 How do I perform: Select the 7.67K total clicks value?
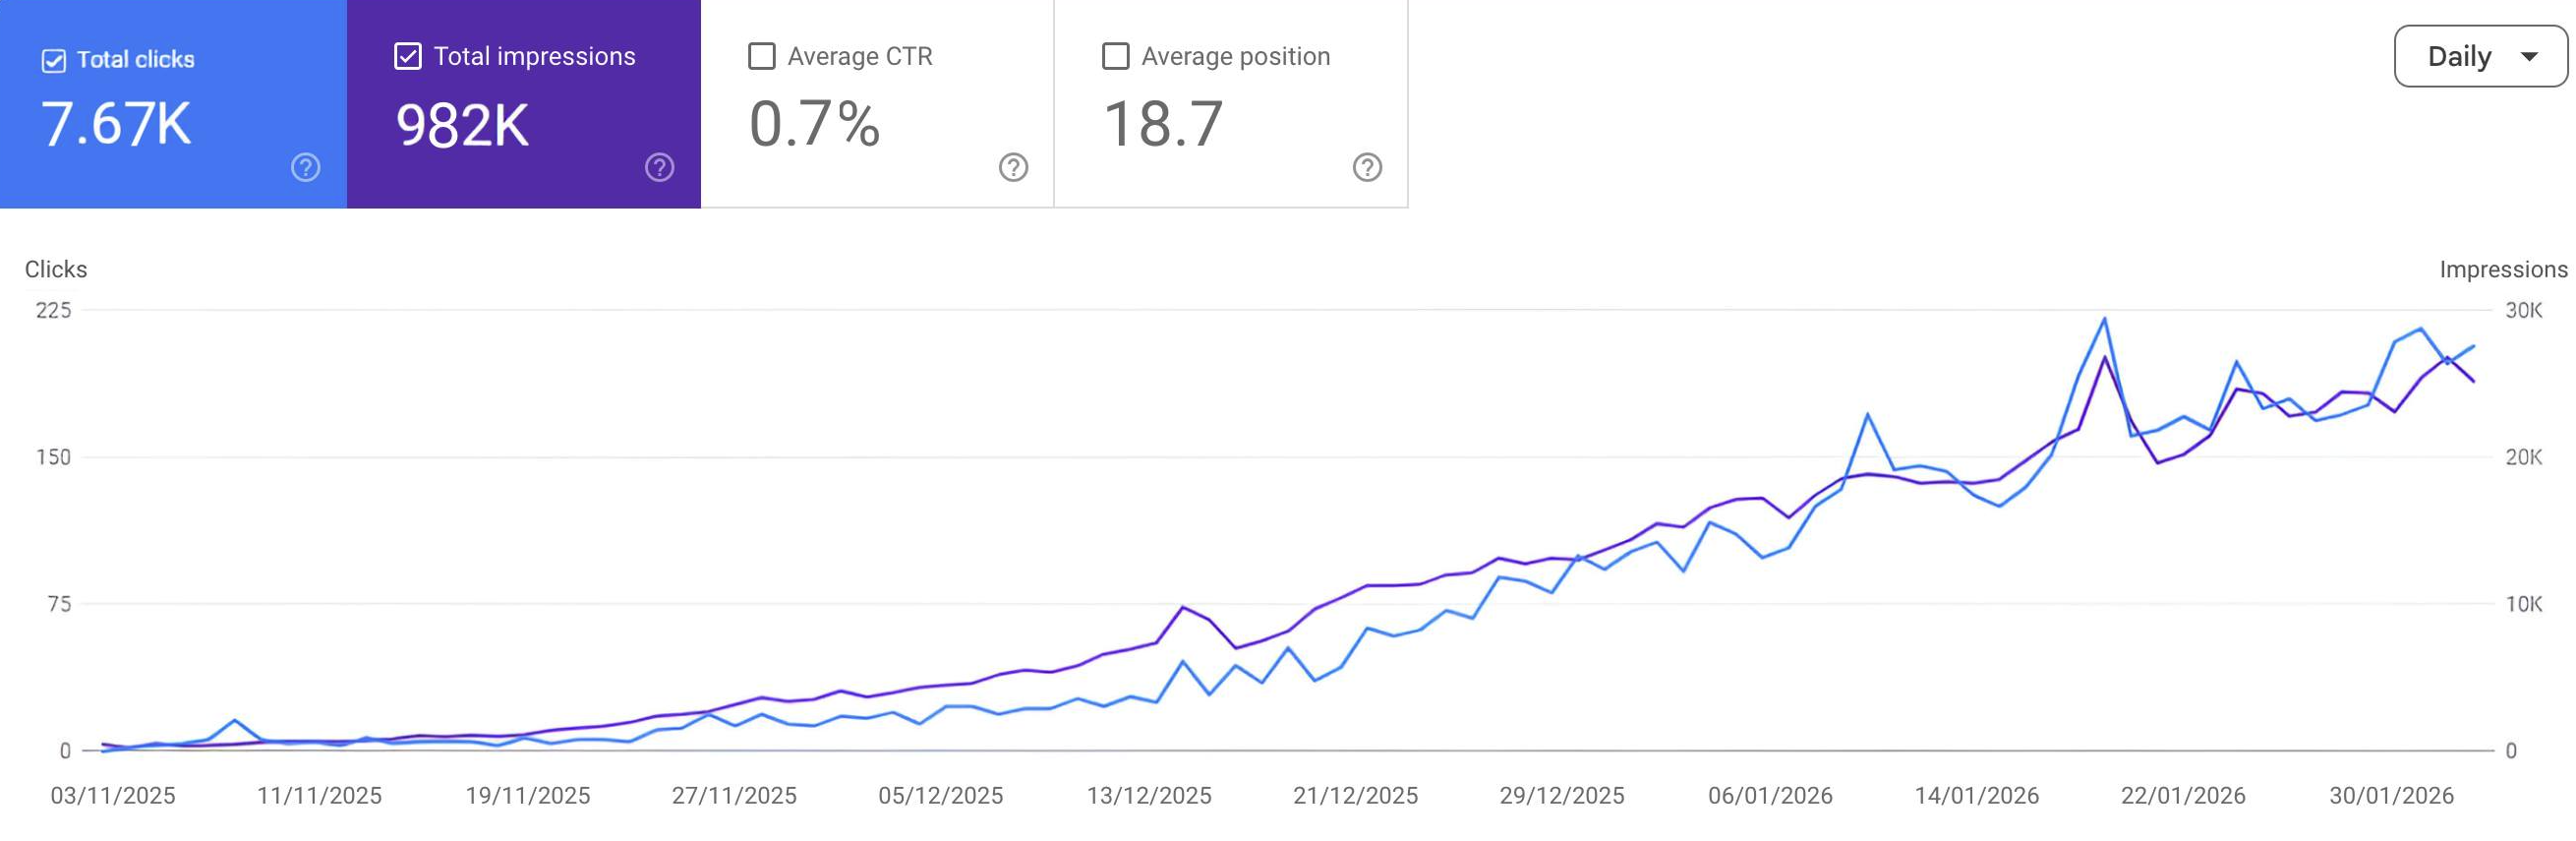point(116,124)
